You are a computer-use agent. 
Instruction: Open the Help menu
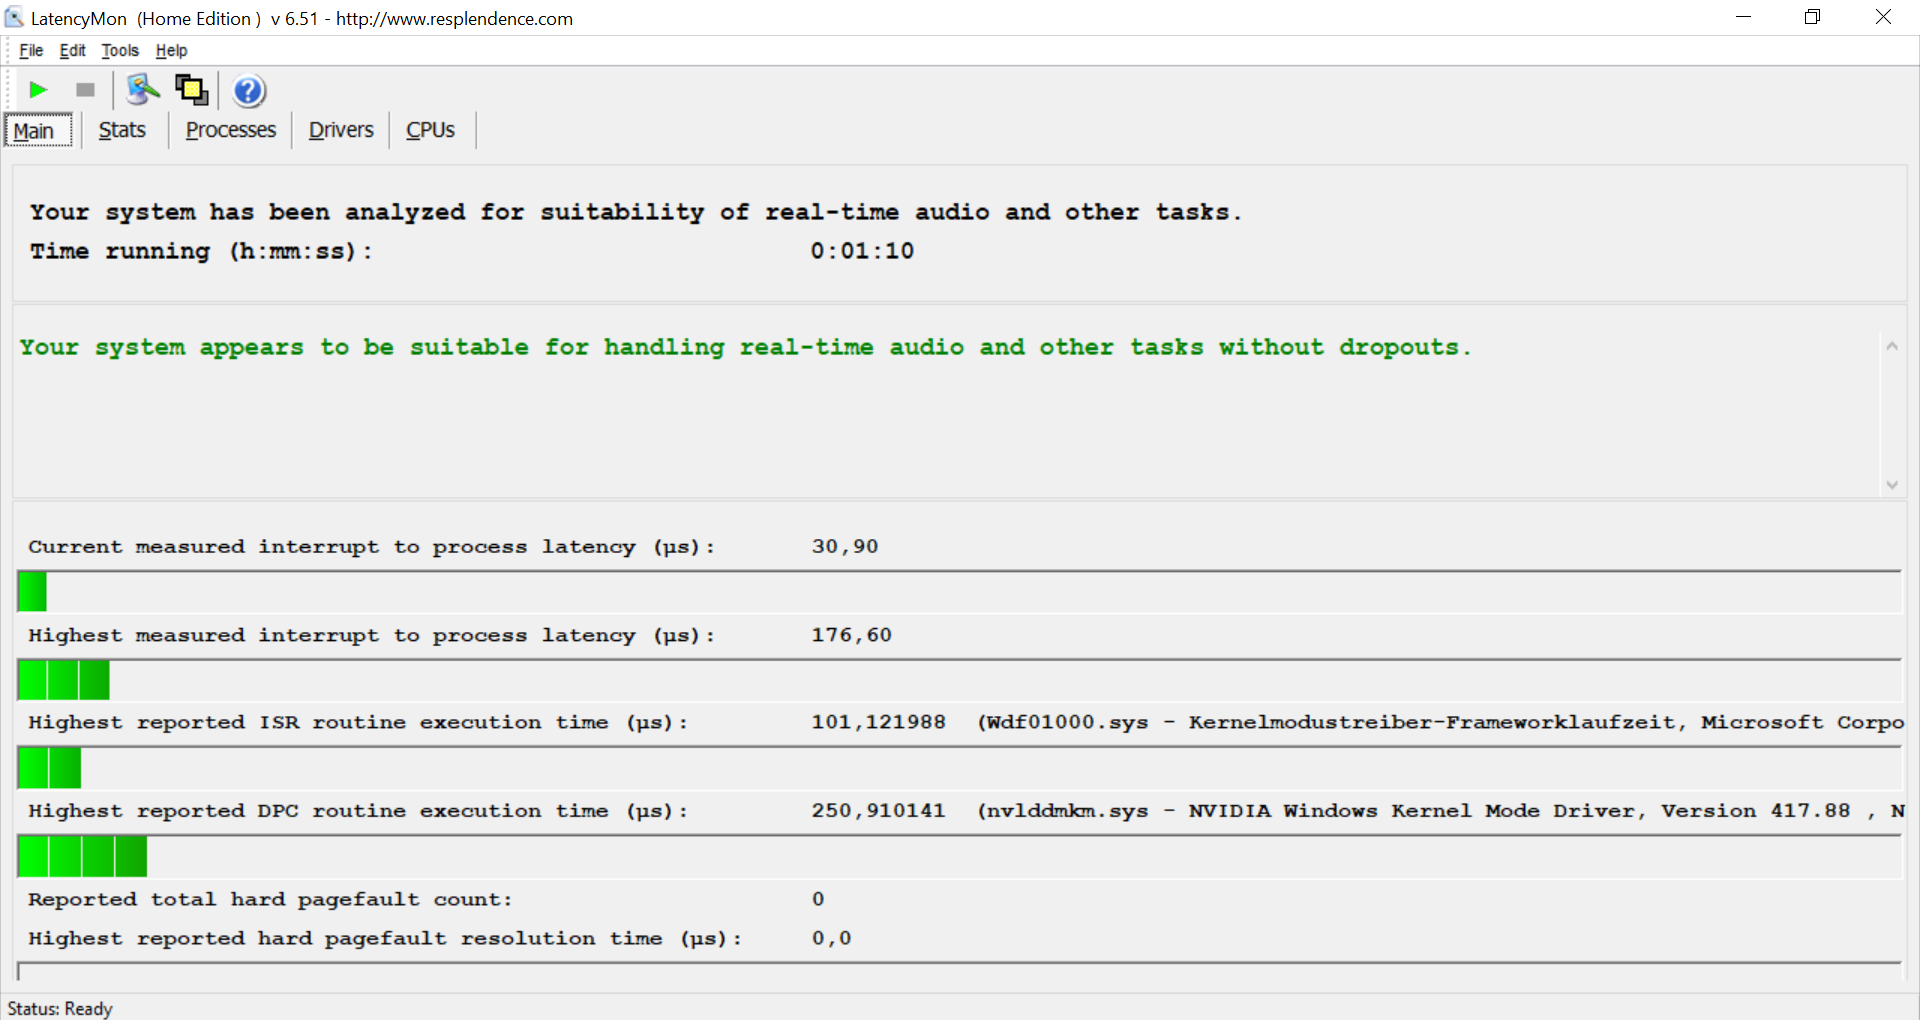(171, 50)
